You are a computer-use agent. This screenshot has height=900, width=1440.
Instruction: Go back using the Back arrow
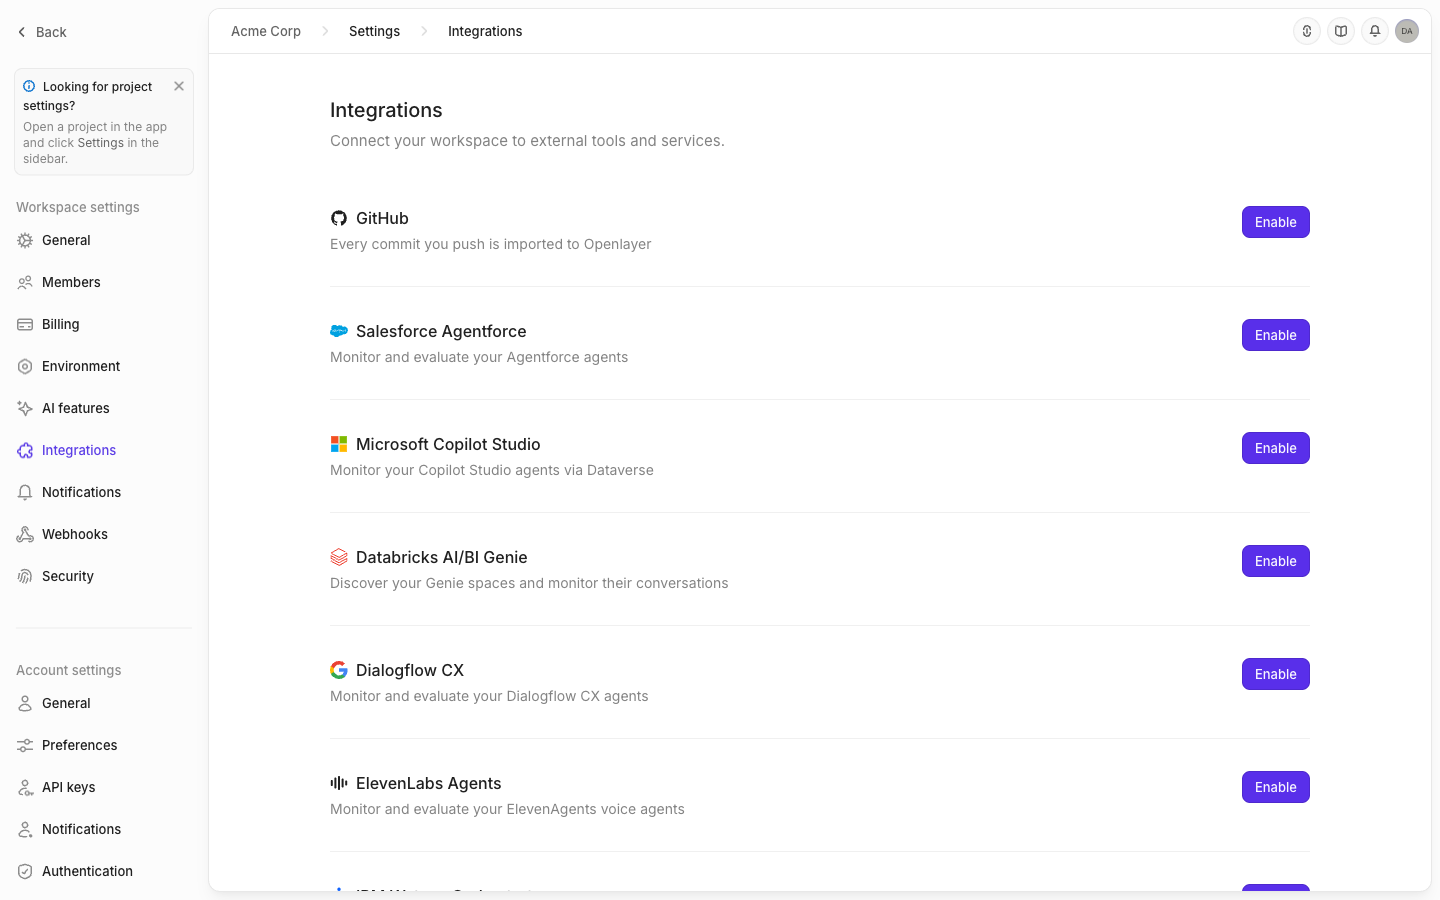click(41, 32)
